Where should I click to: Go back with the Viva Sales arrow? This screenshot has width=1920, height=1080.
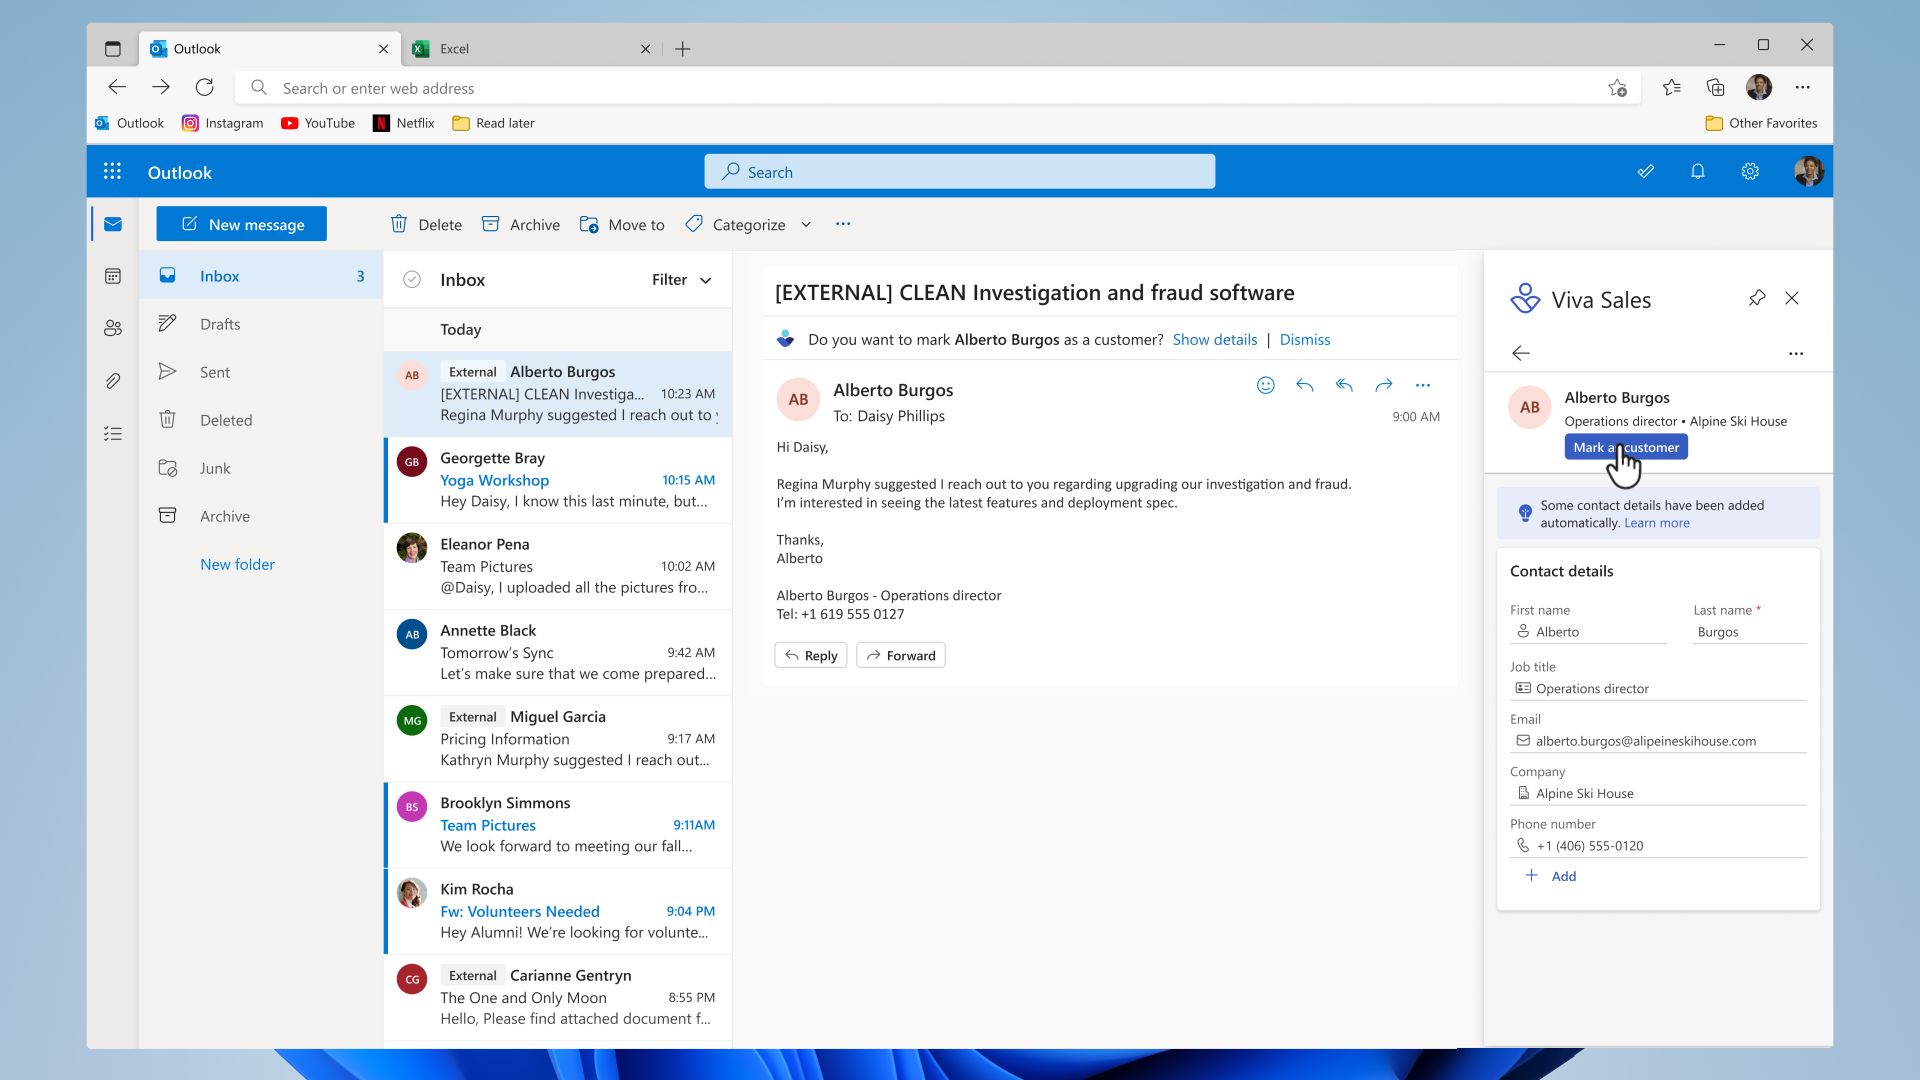1521,353
